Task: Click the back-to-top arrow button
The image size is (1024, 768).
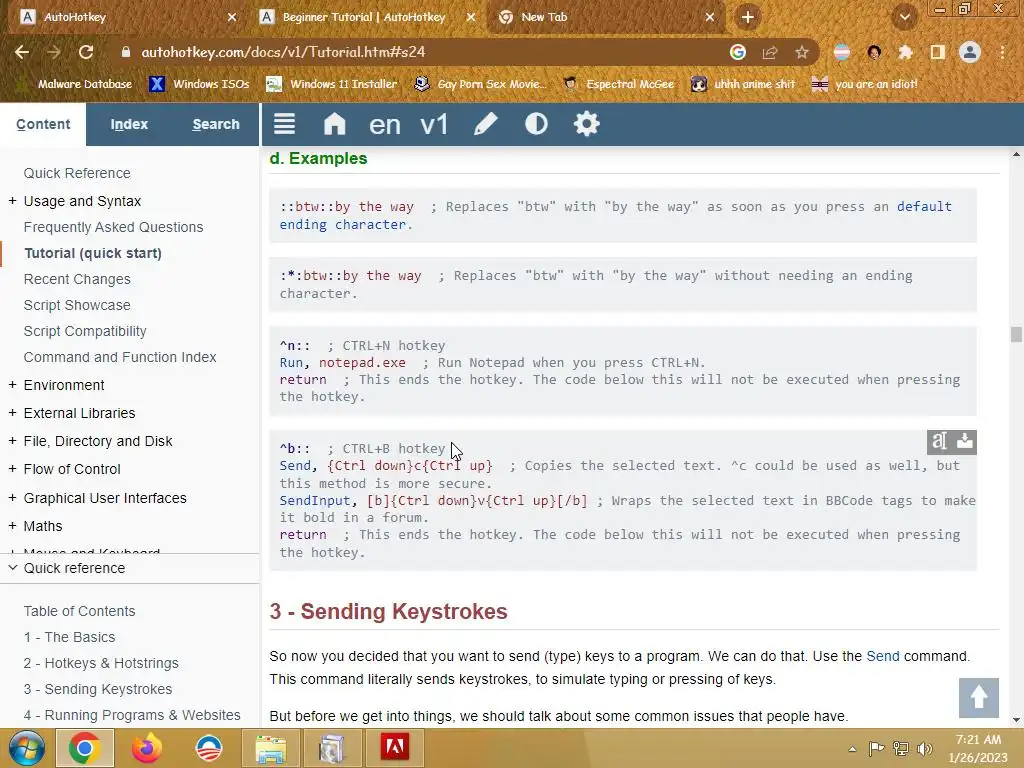Action: tap(978, 697)
